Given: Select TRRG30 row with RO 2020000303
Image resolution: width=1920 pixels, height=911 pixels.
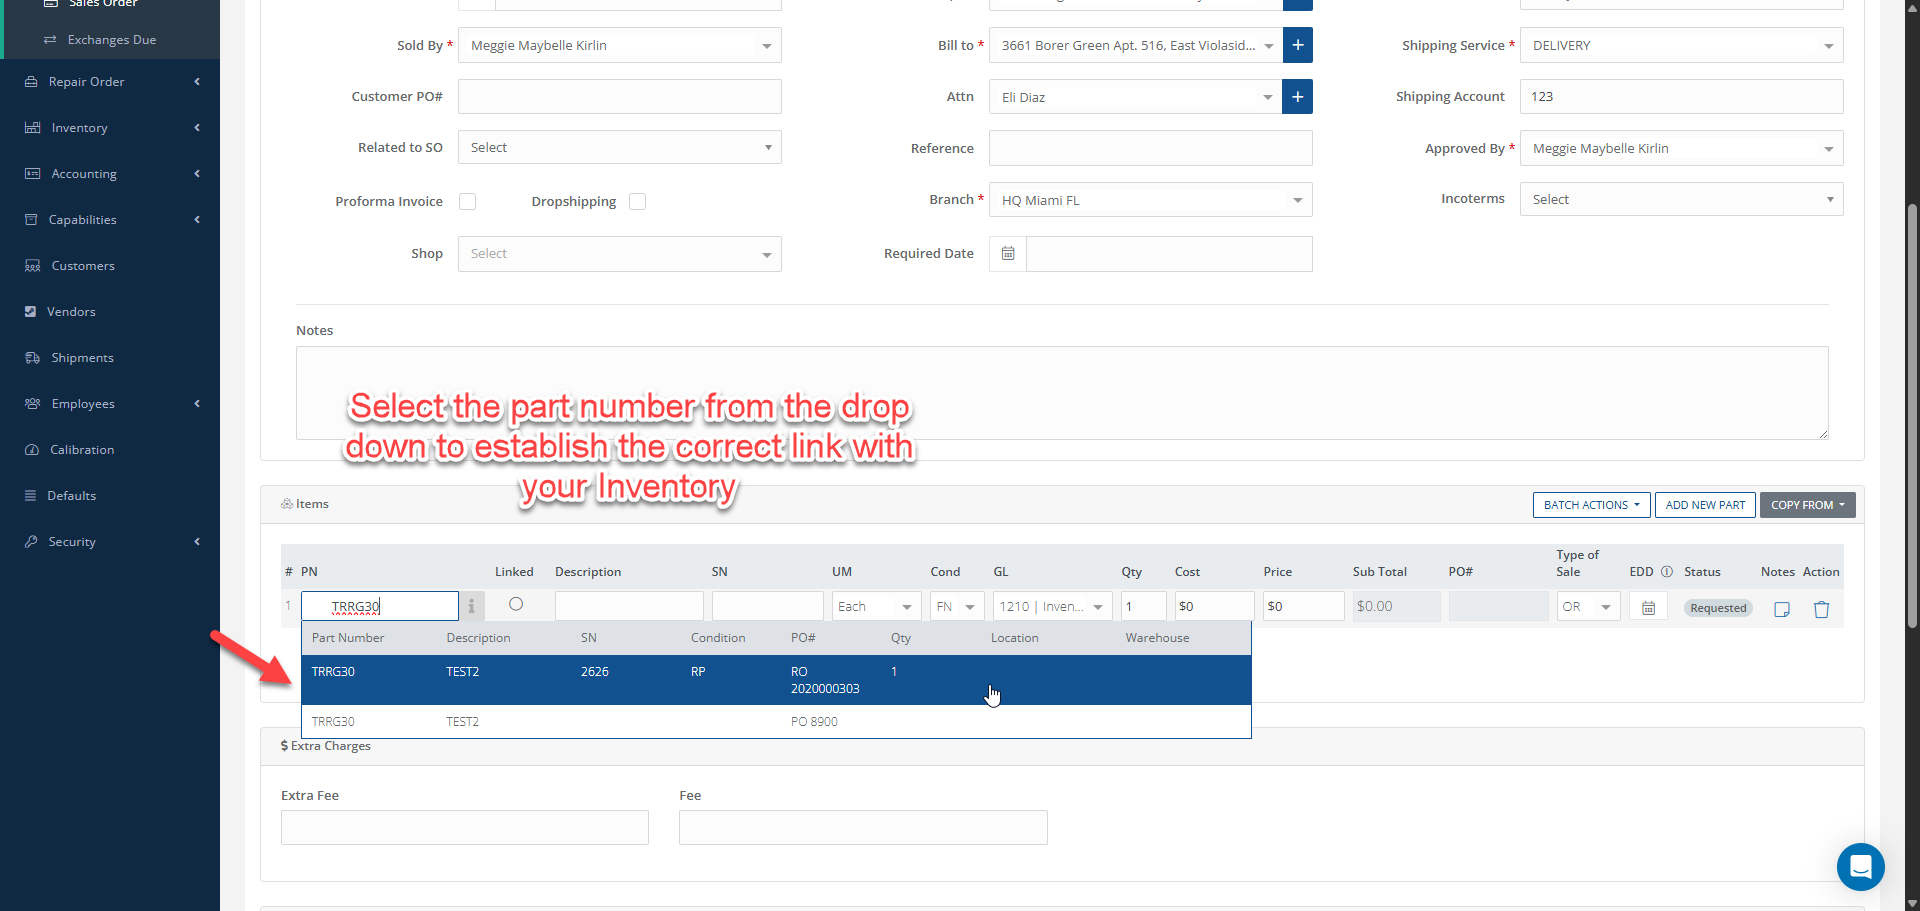Looking at the screenshot, I should point(775,680).
